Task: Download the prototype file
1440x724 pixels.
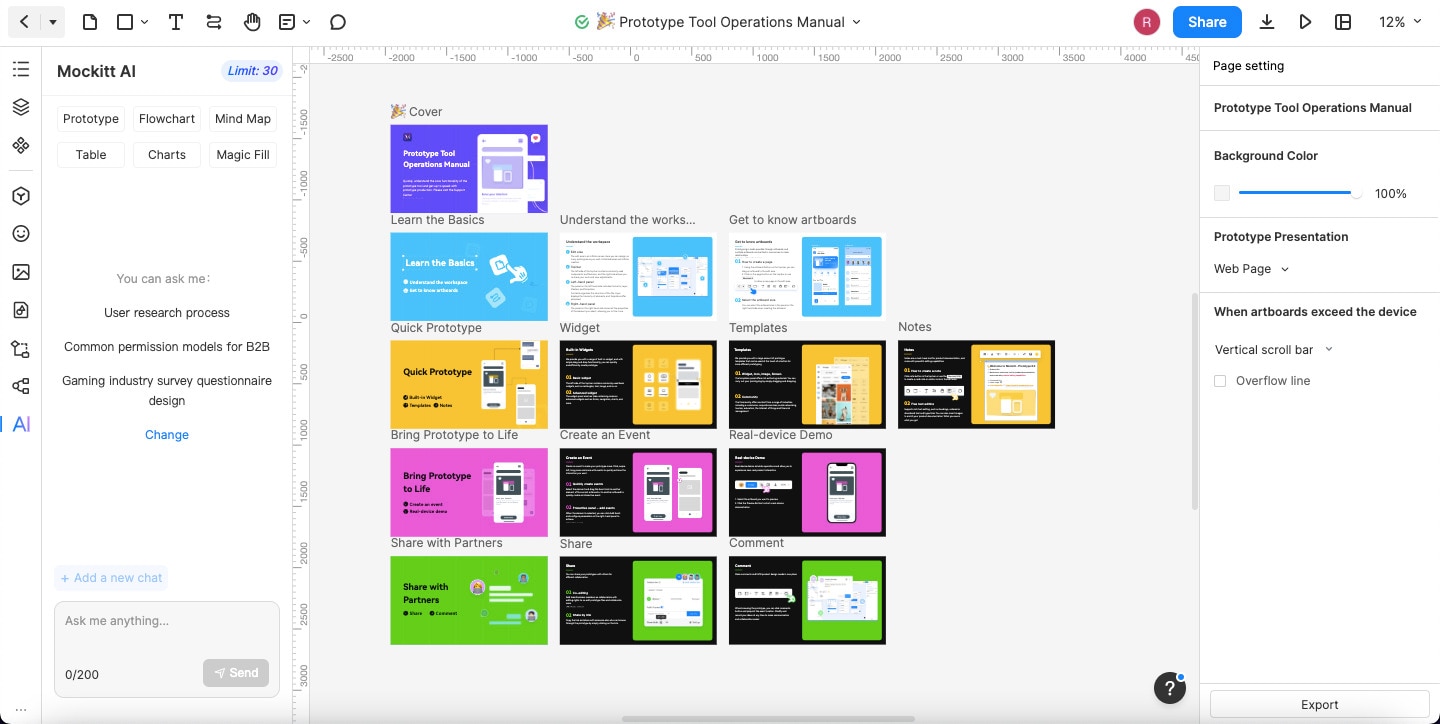Action: [x=1267, y=22]
